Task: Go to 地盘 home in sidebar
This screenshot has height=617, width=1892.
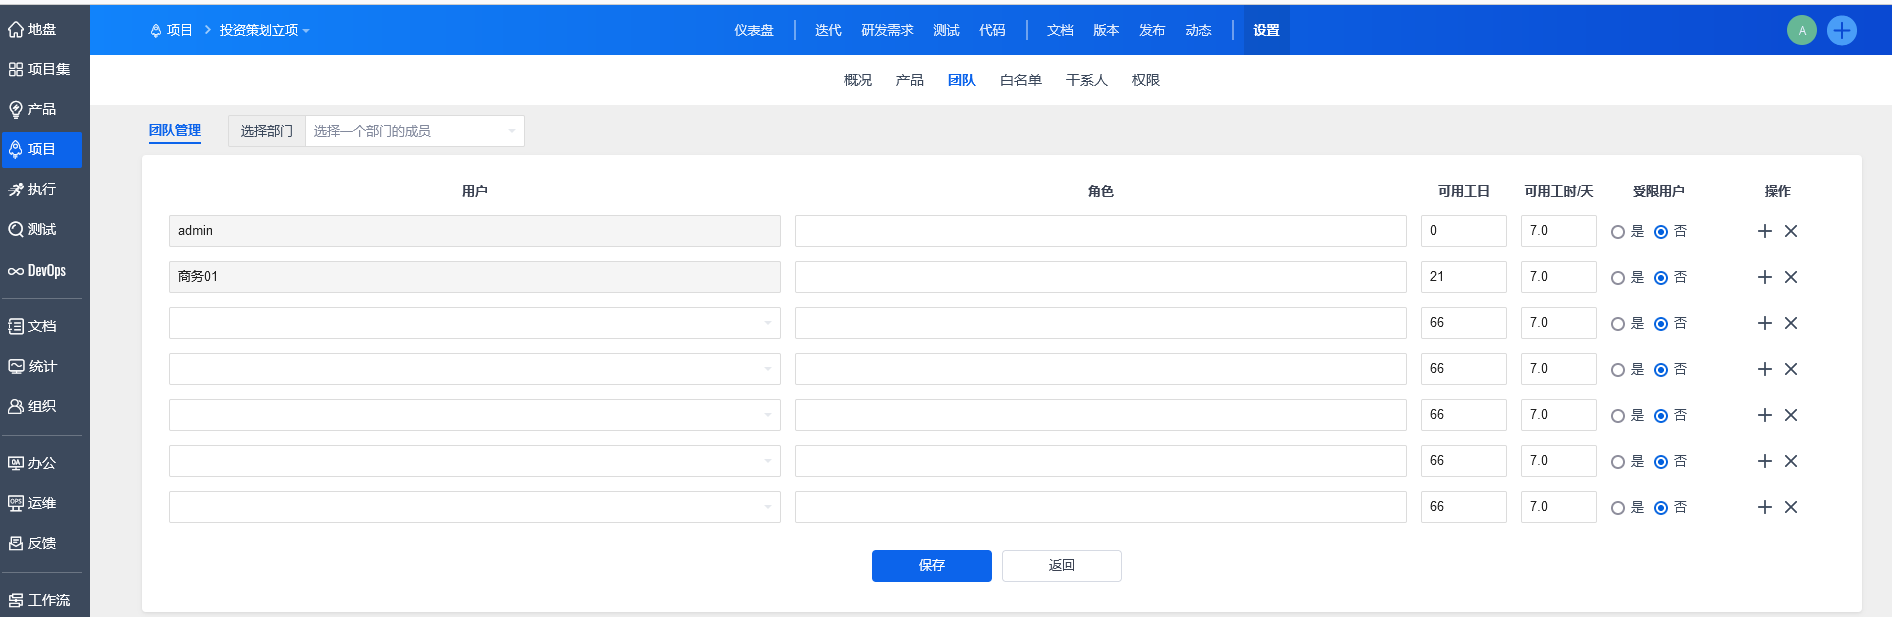Action: pyautogui.click(x=33, y=29)
